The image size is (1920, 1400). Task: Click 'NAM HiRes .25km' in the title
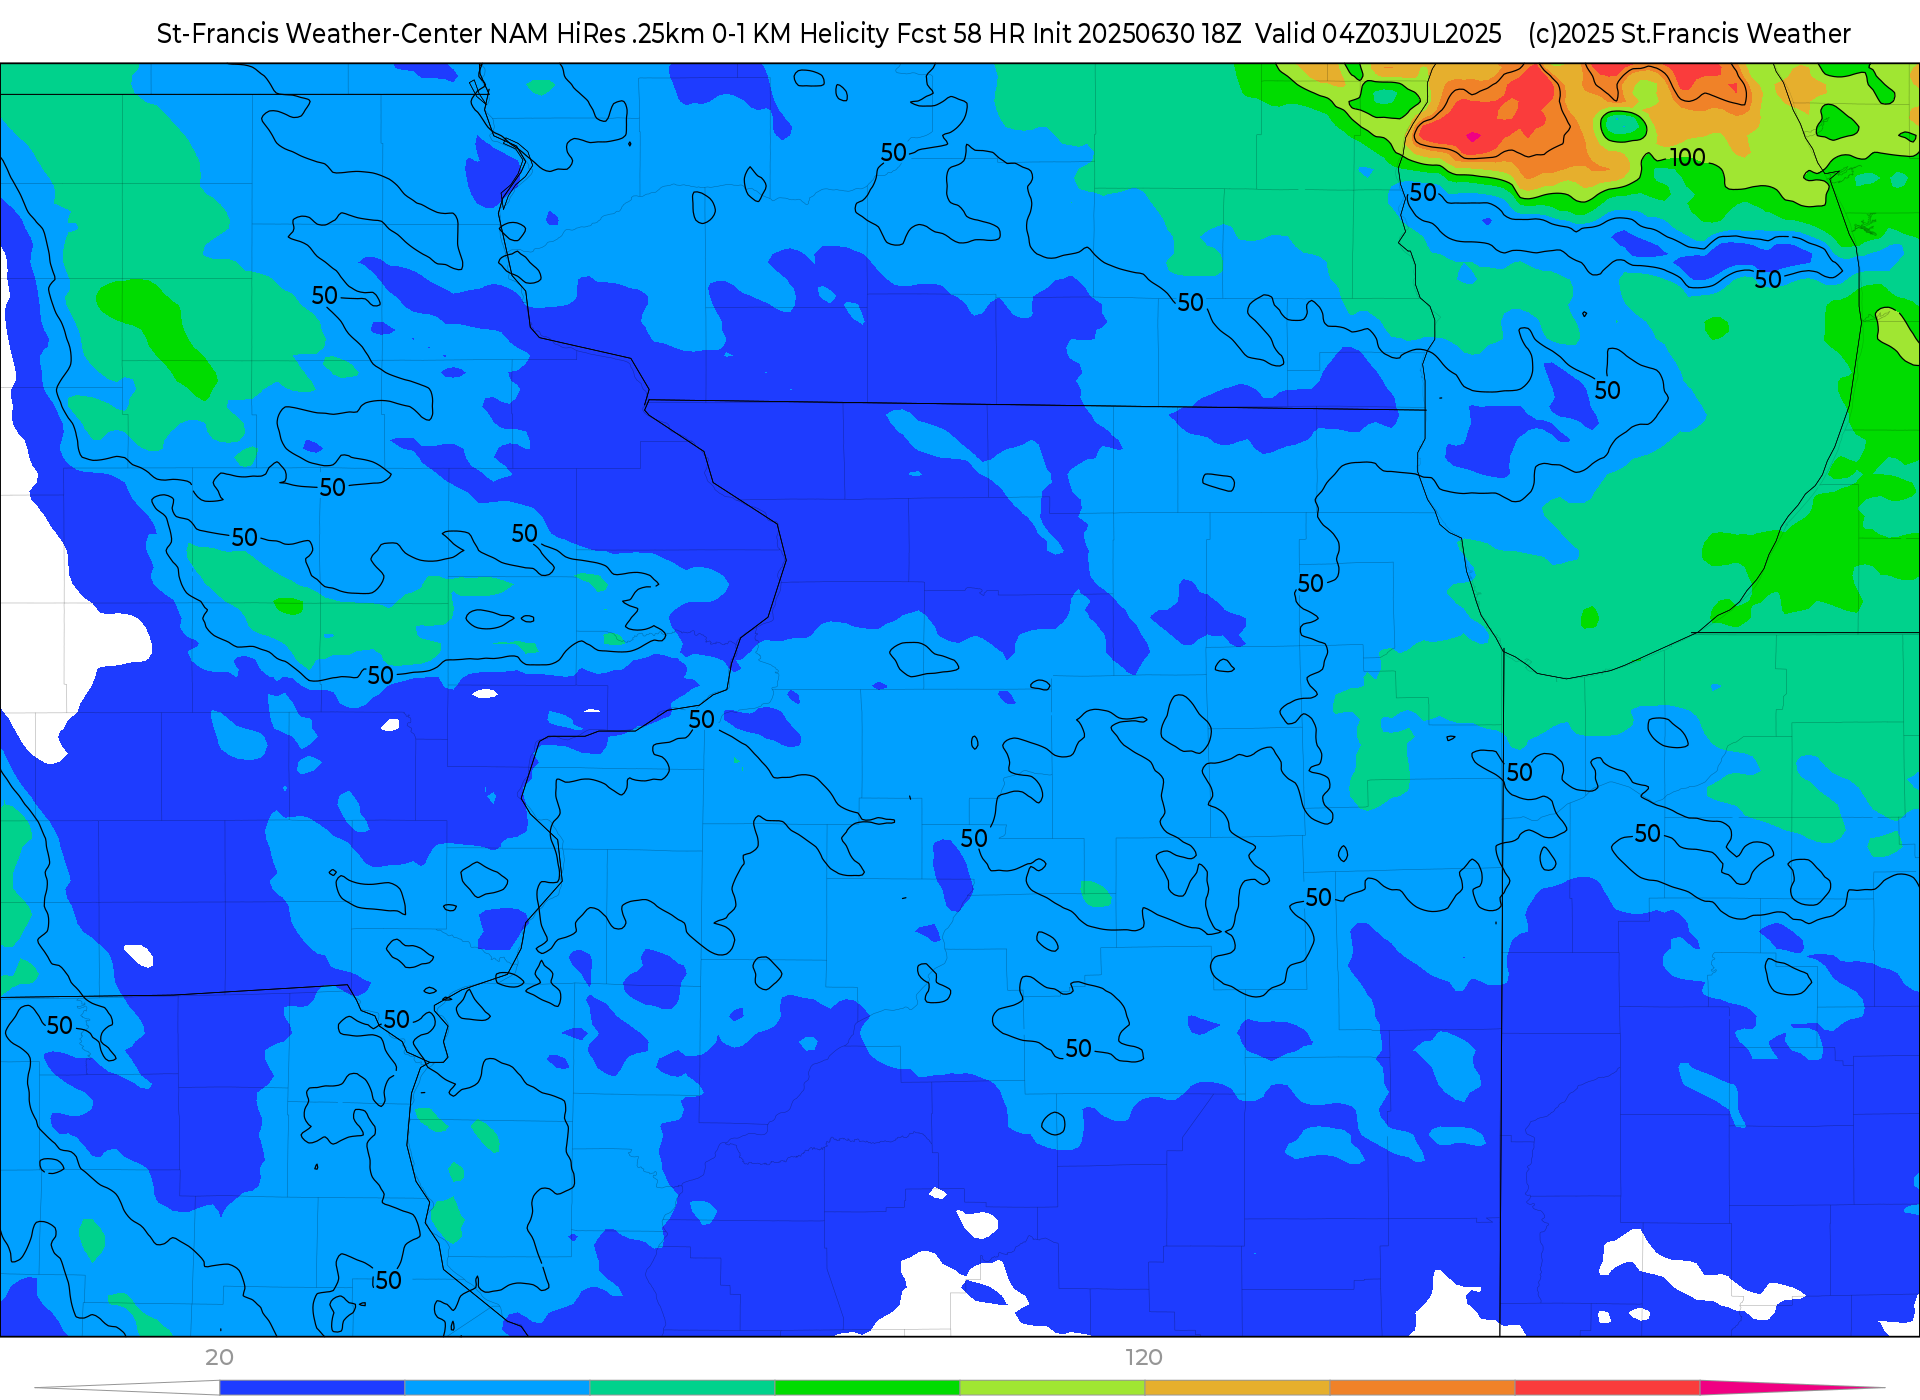point(597,34)
